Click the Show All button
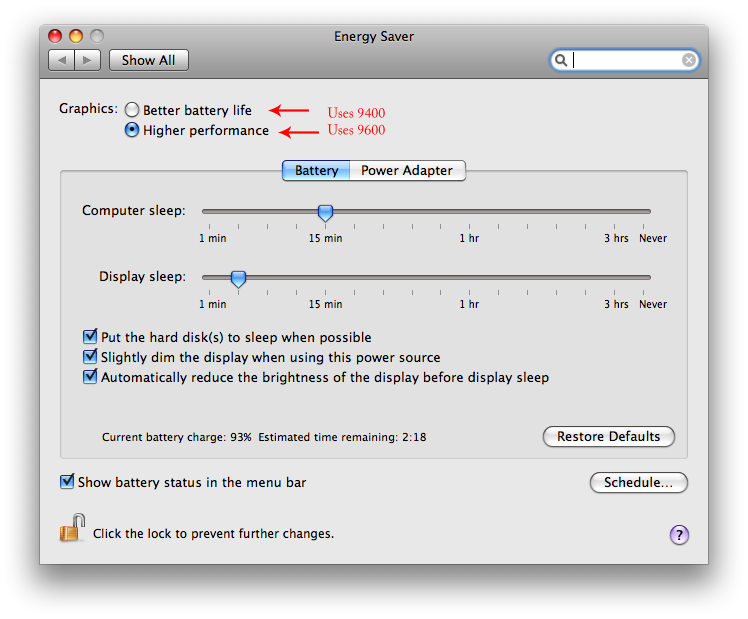 148,60
